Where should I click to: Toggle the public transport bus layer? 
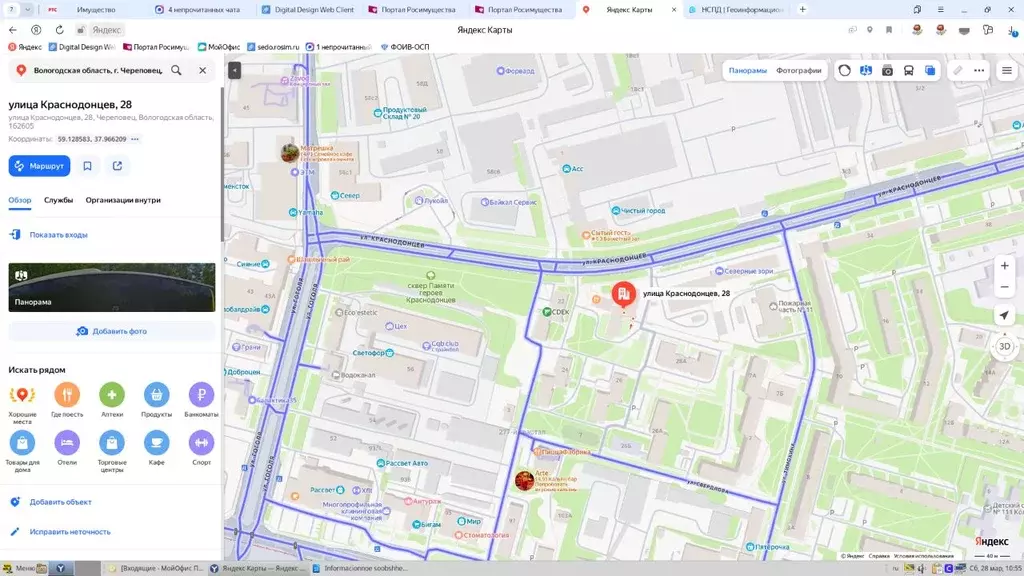(x=908, y=71)
